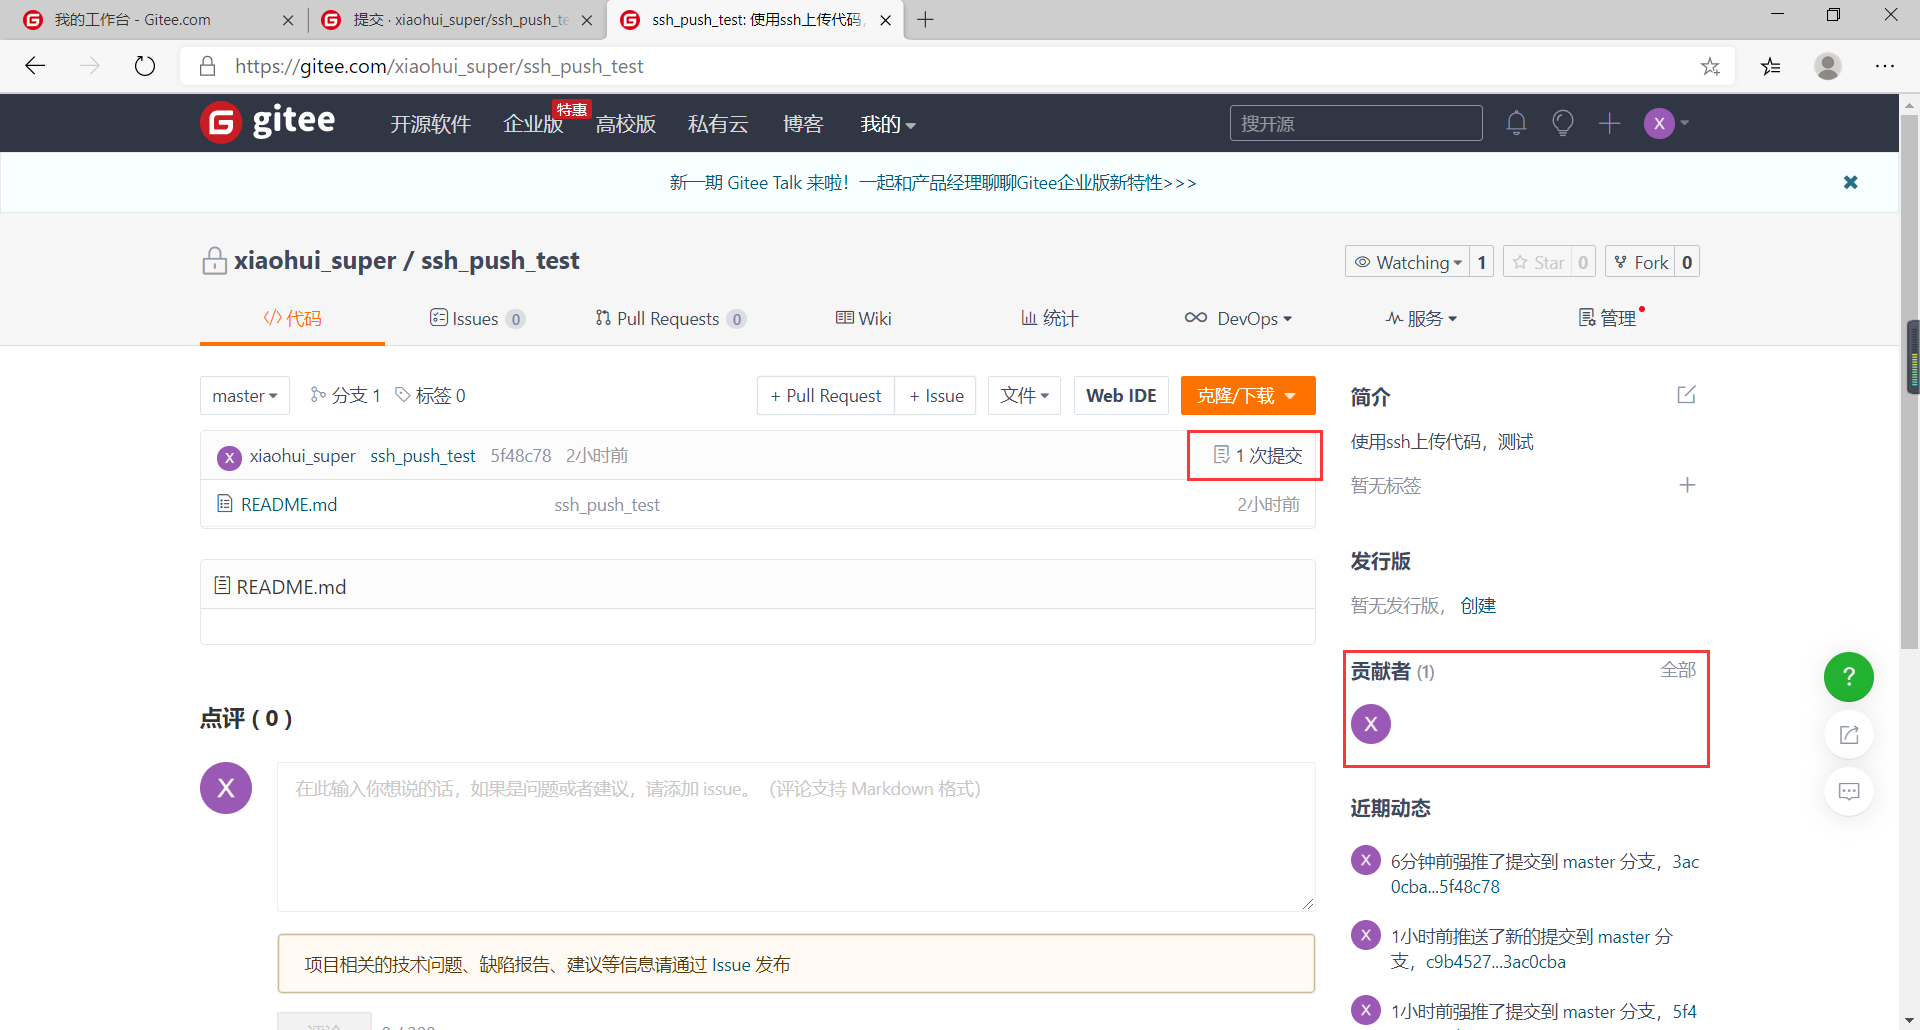The width and height of the screenshot is (1920, 1030).
Task: Open a new browser tab with the plus
Action: click(x=925, y=20)
